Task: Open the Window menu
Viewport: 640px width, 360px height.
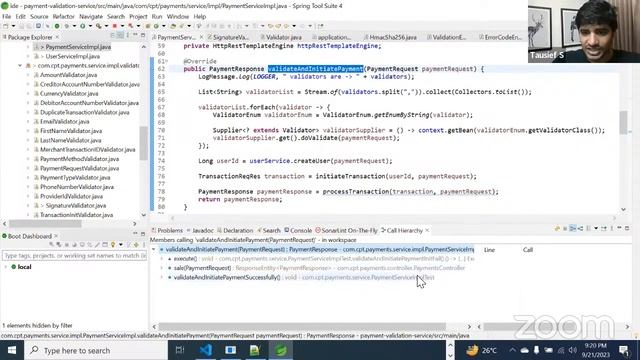Action: pos(178,16)
